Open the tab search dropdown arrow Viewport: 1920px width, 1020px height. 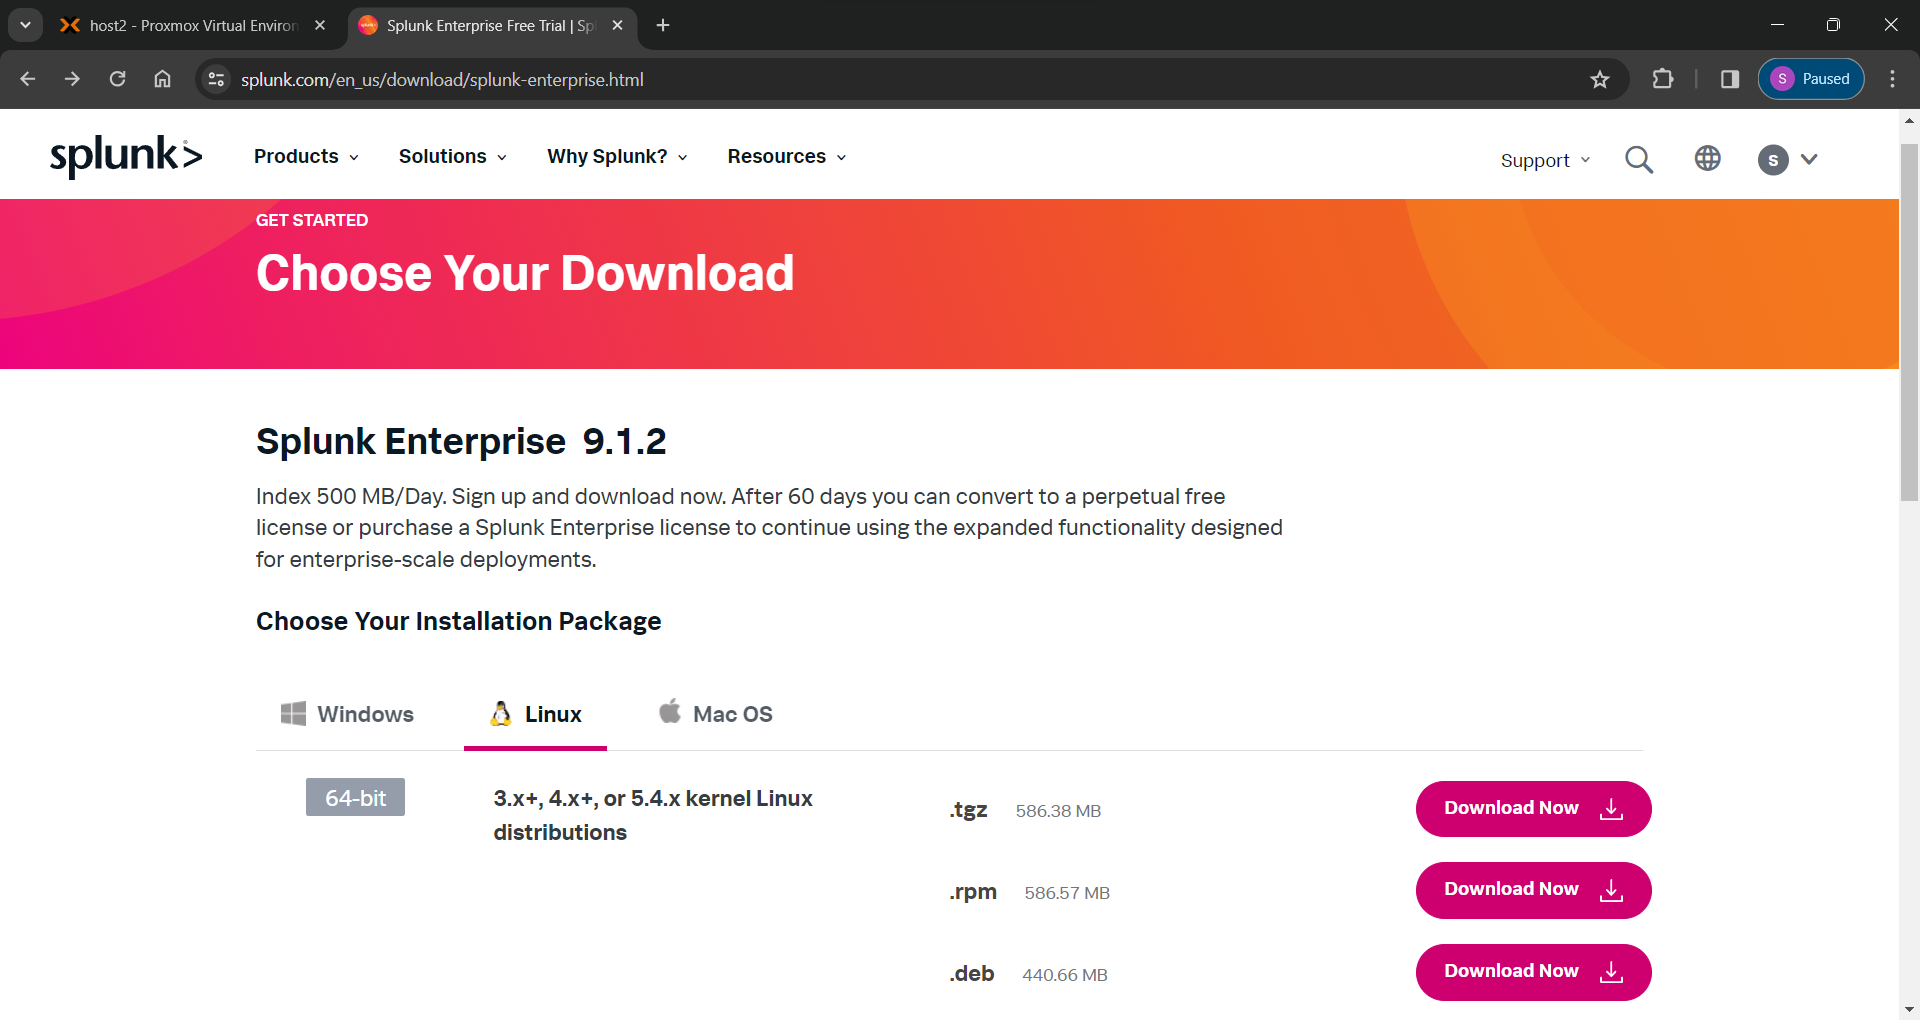25,25
